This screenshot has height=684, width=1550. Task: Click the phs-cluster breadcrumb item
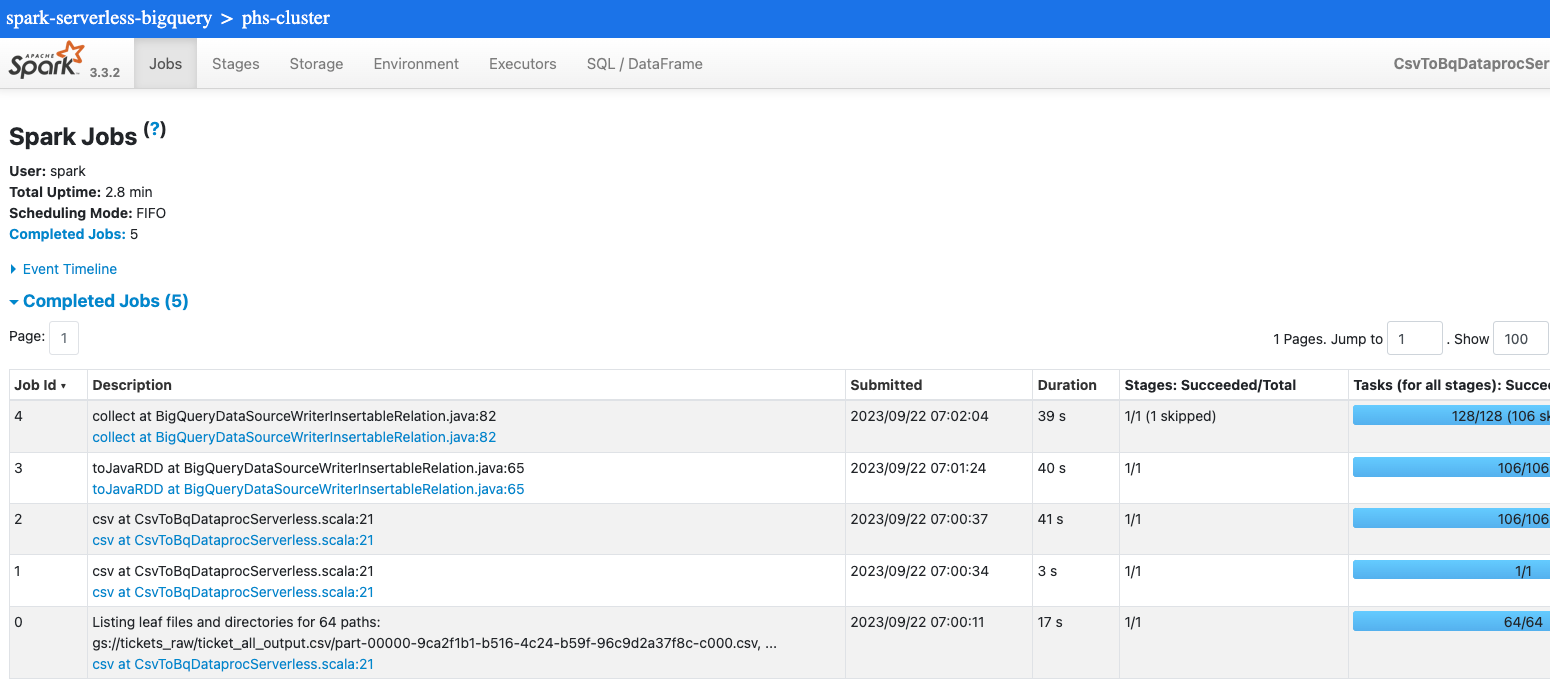[x=284, y=17]
